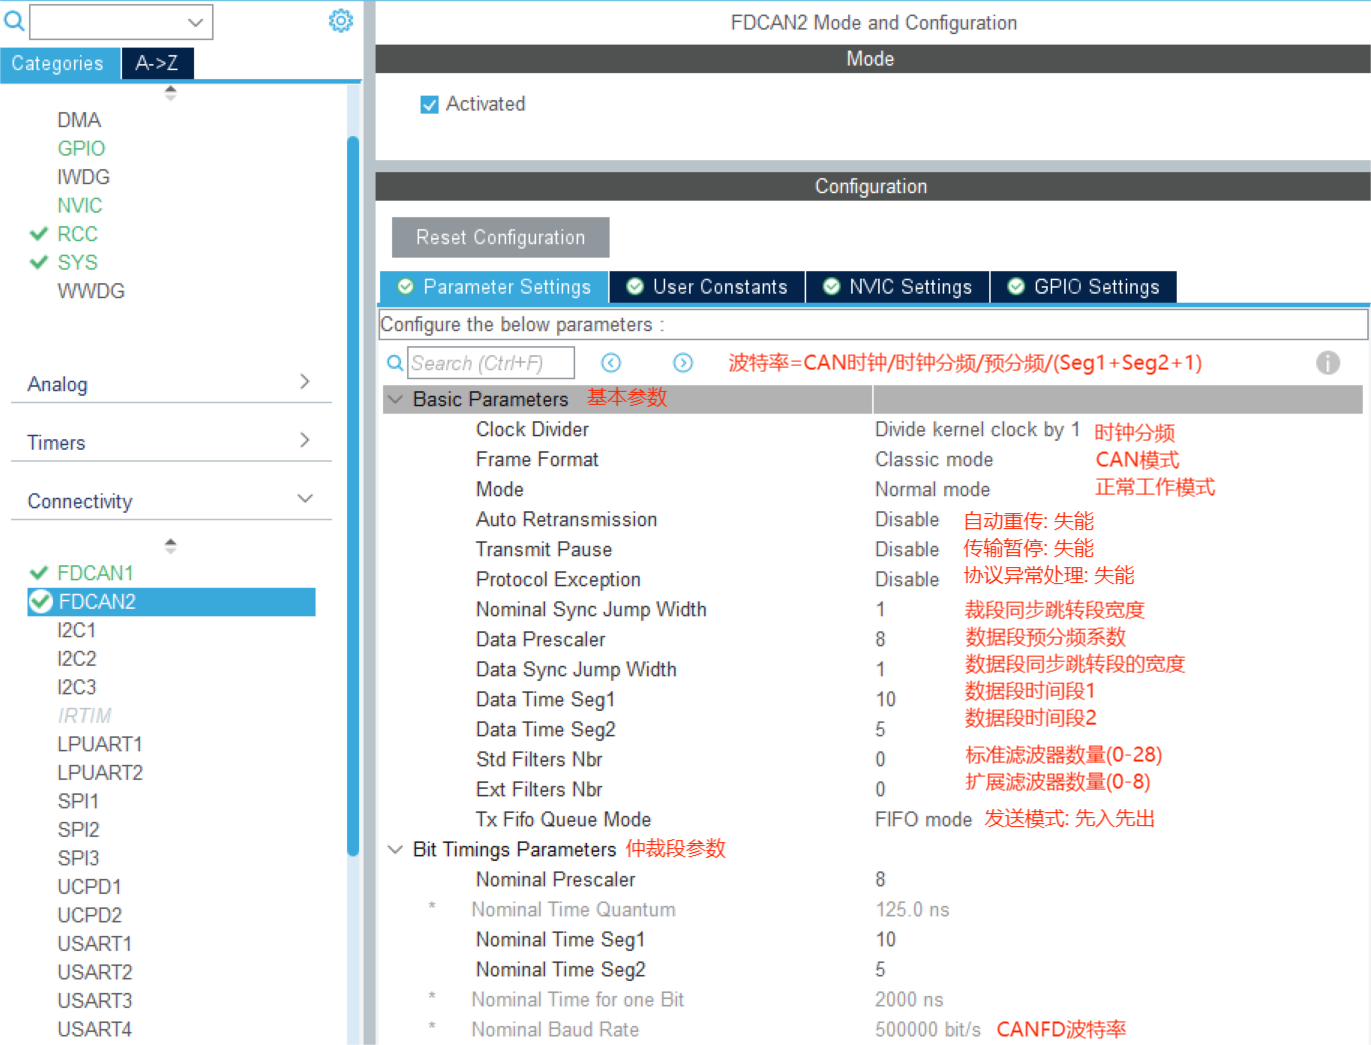Click the Nominal Time Seg1 value 10
1371x1045 pixels.
tap(886, 940)
